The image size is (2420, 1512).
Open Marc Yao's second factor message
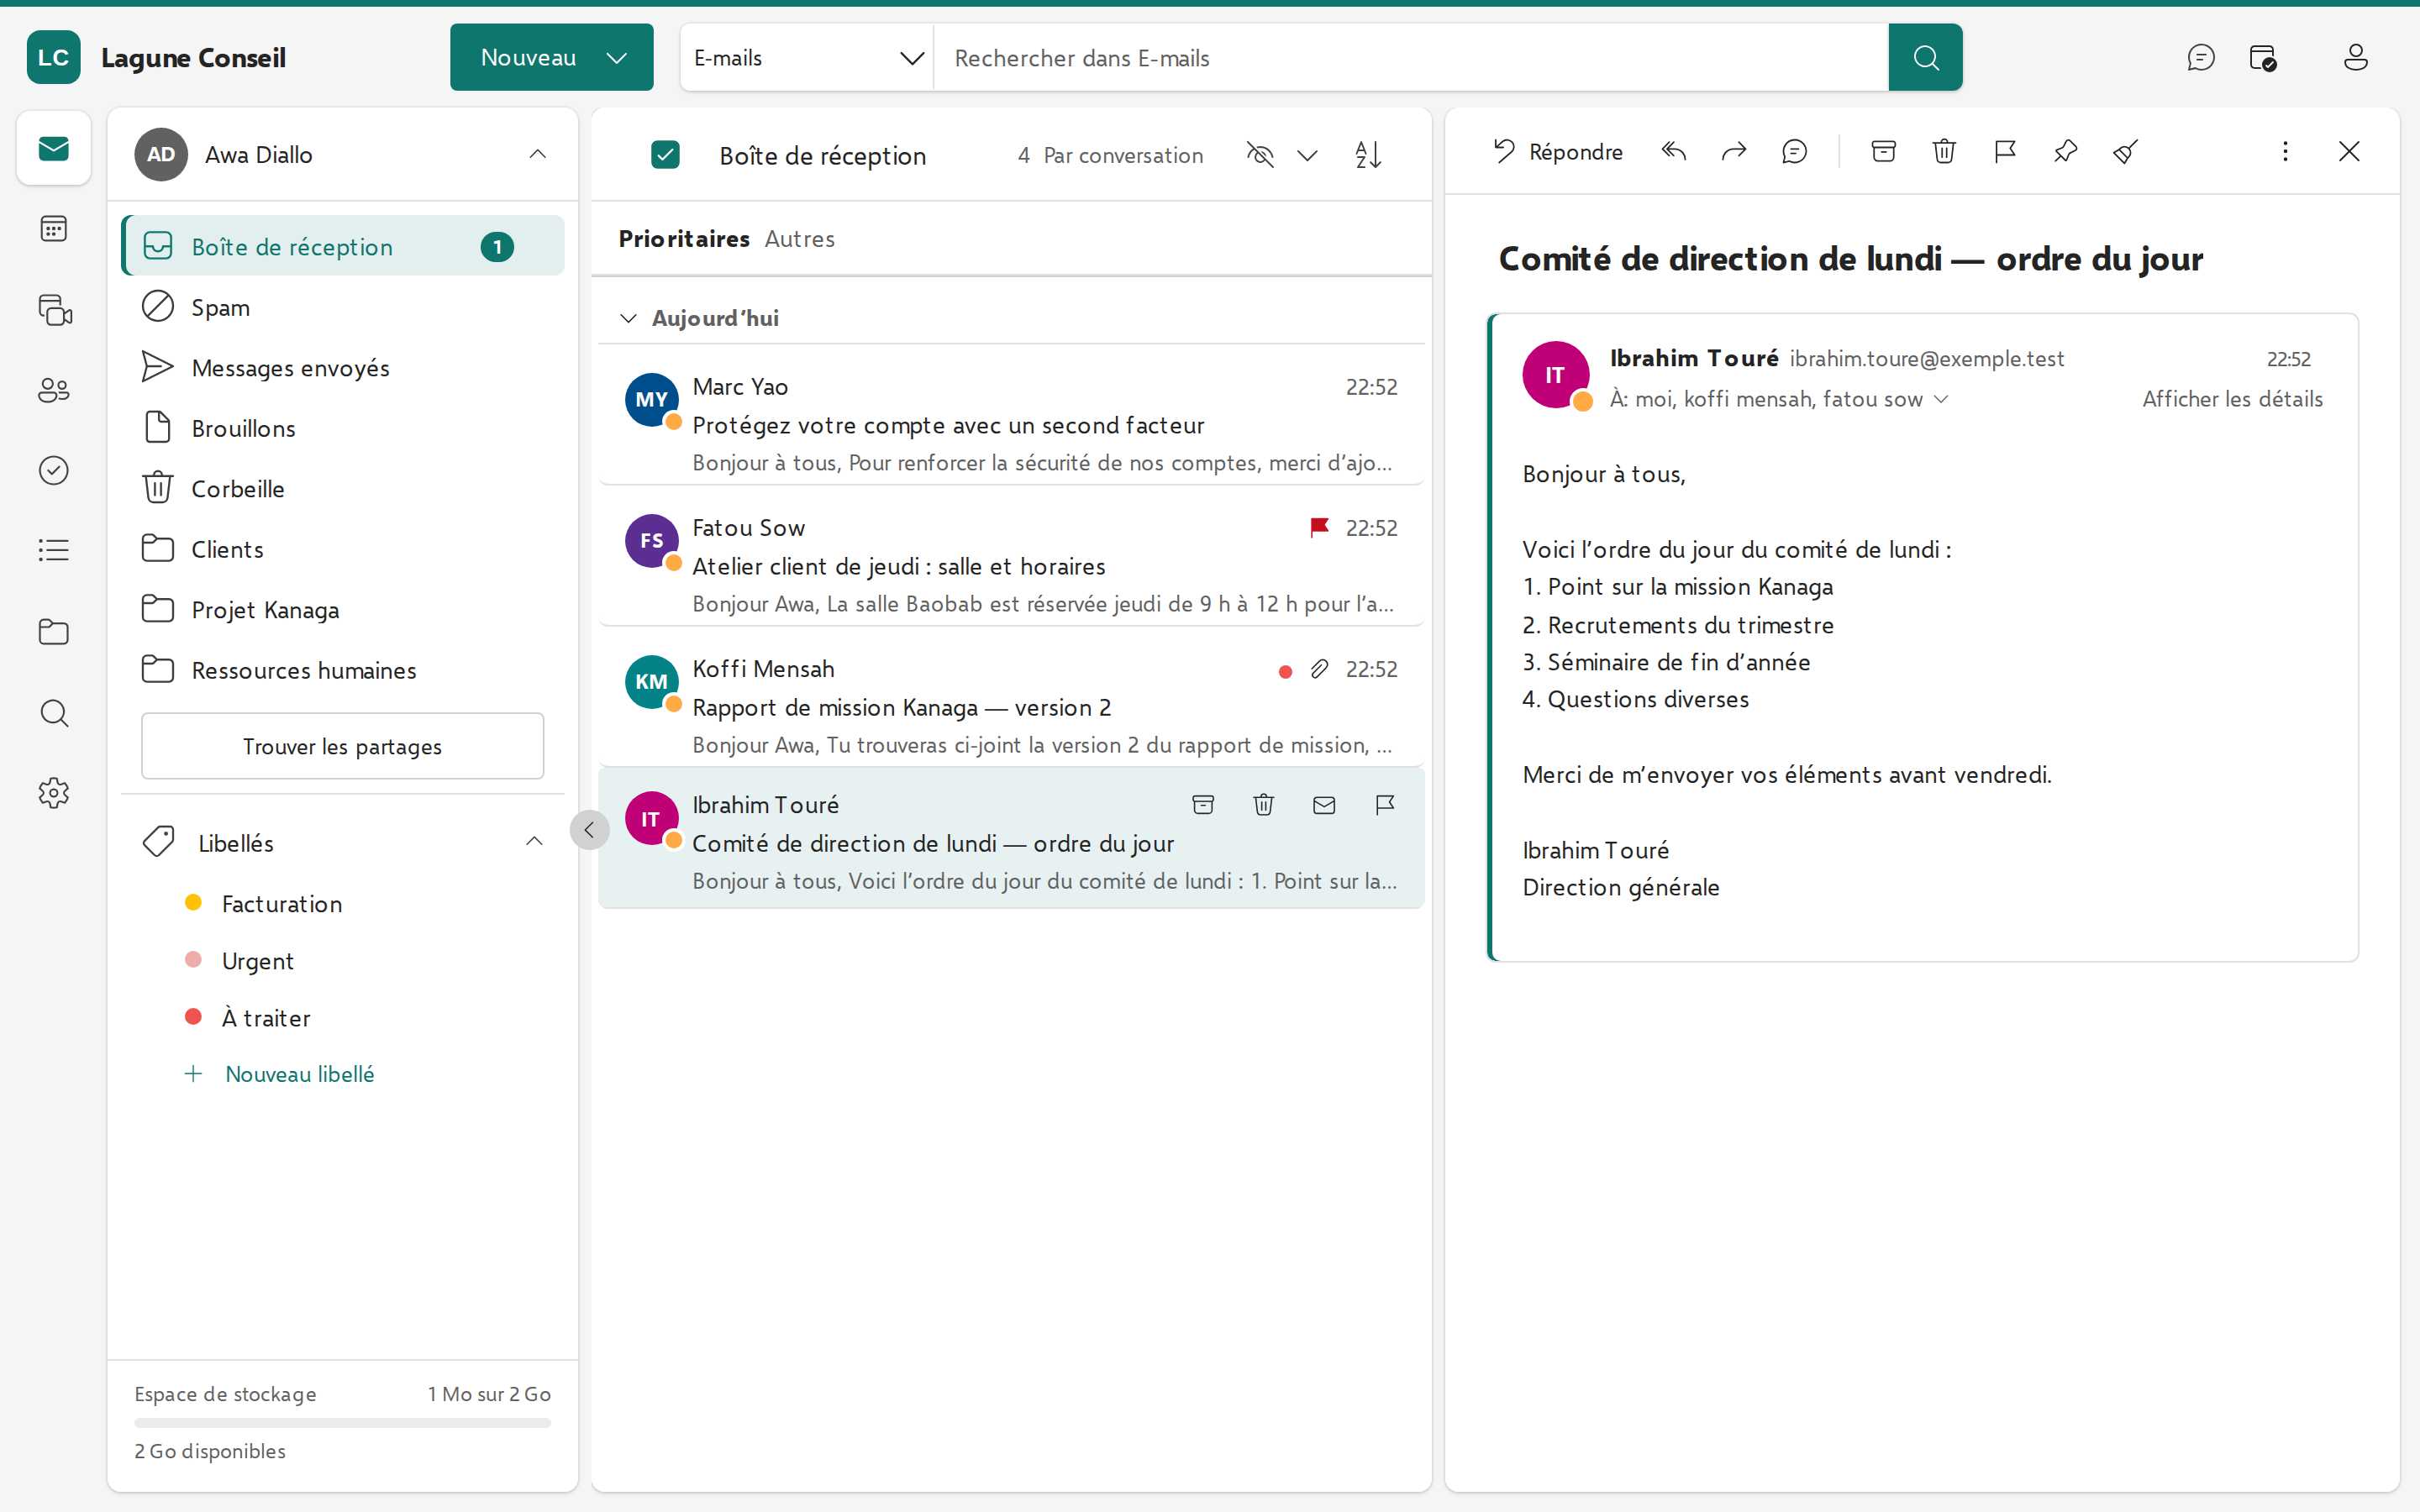(1011, 415)
